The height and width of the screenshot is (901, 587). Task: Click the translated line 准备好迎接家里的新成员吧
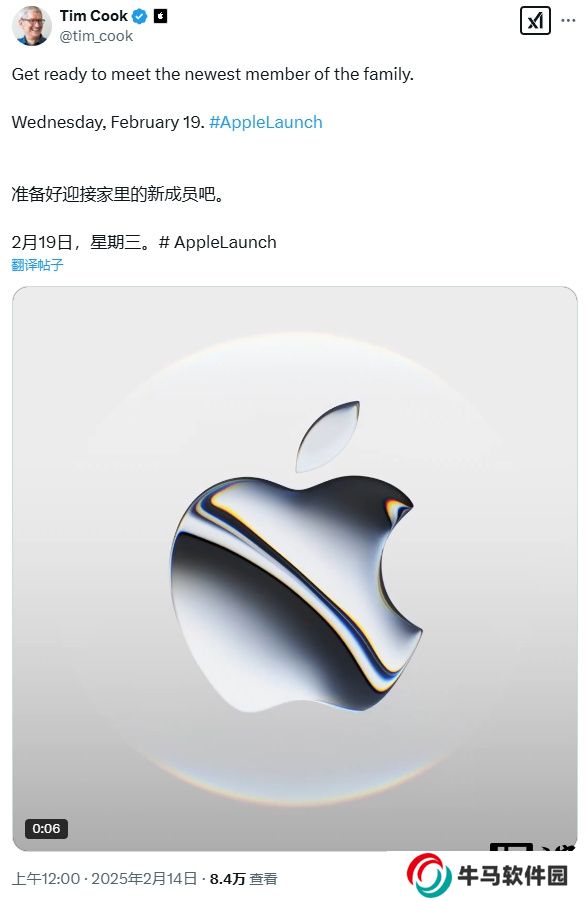(x=117, y=194)
